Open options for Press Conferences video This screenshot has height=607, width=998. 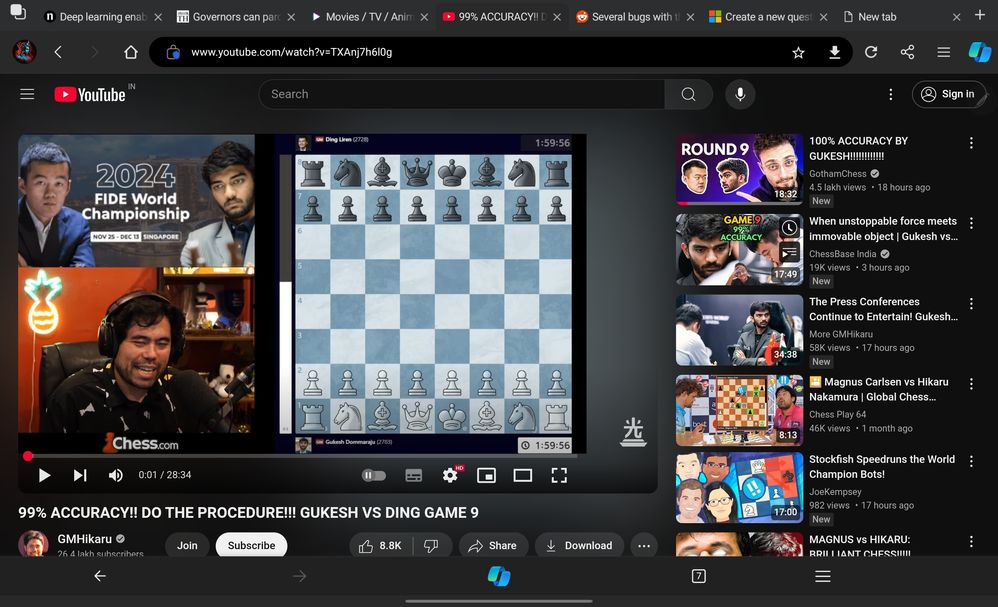[x=971, y=304]
